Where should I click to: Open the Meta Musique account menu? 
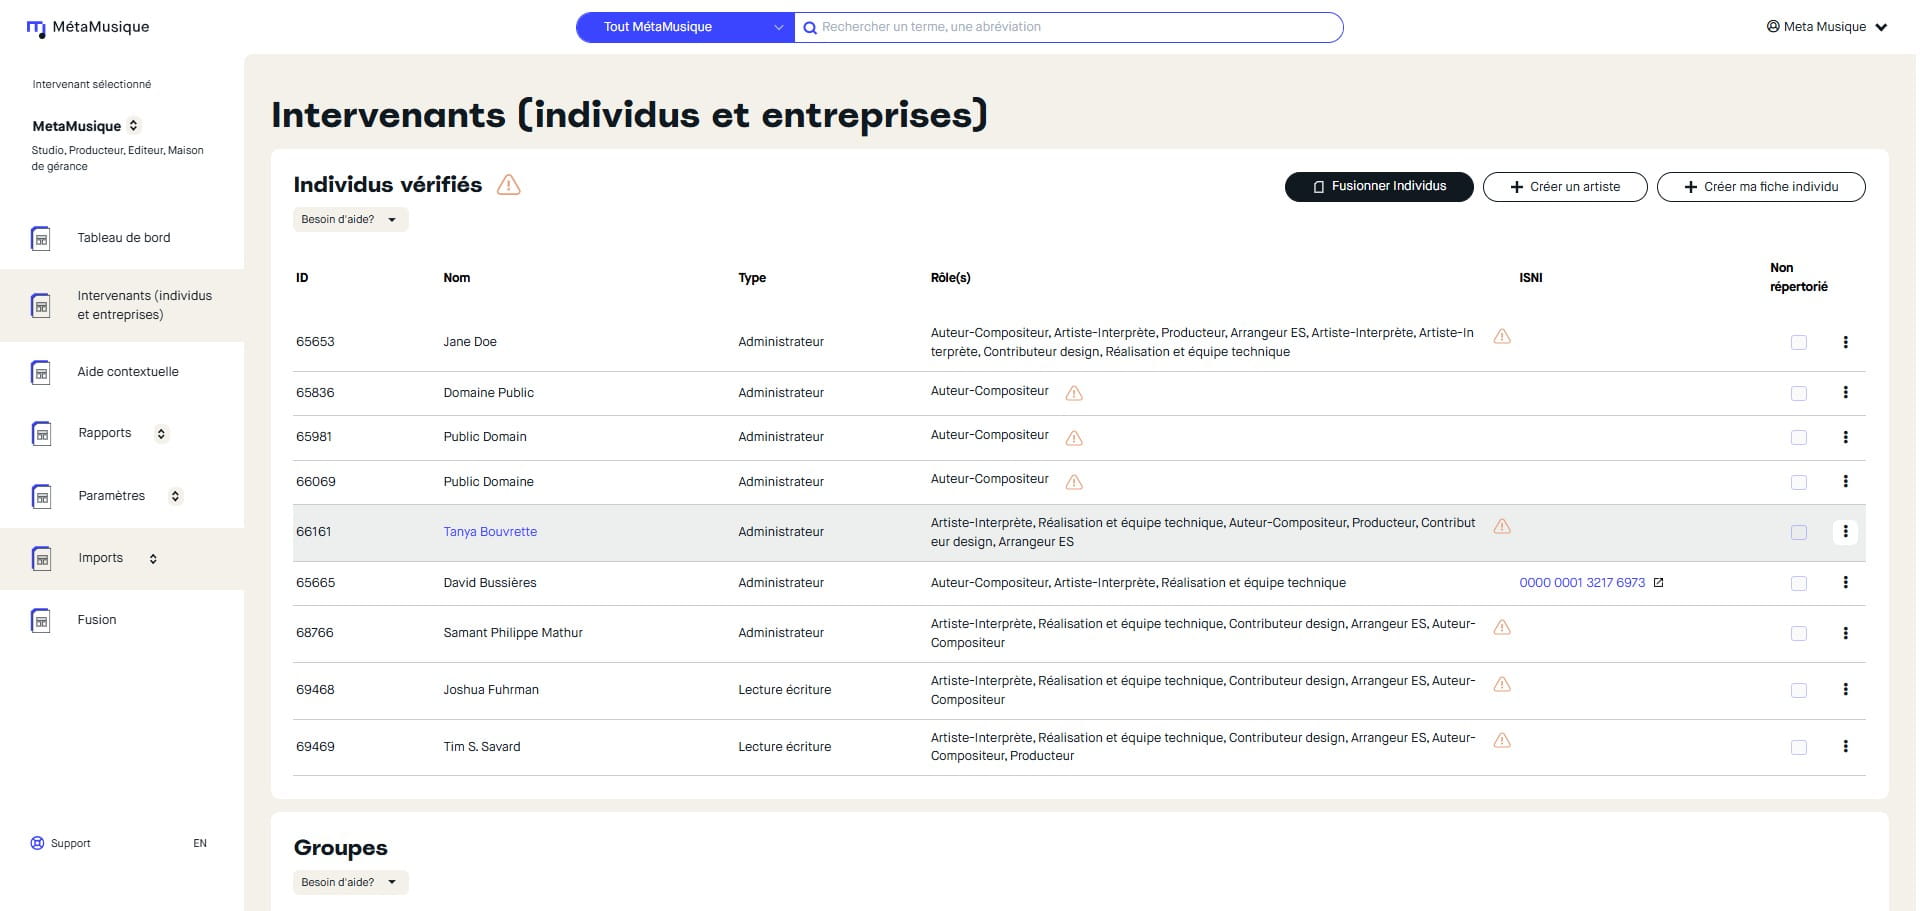pyautogui.click(x=1826, y=27)
